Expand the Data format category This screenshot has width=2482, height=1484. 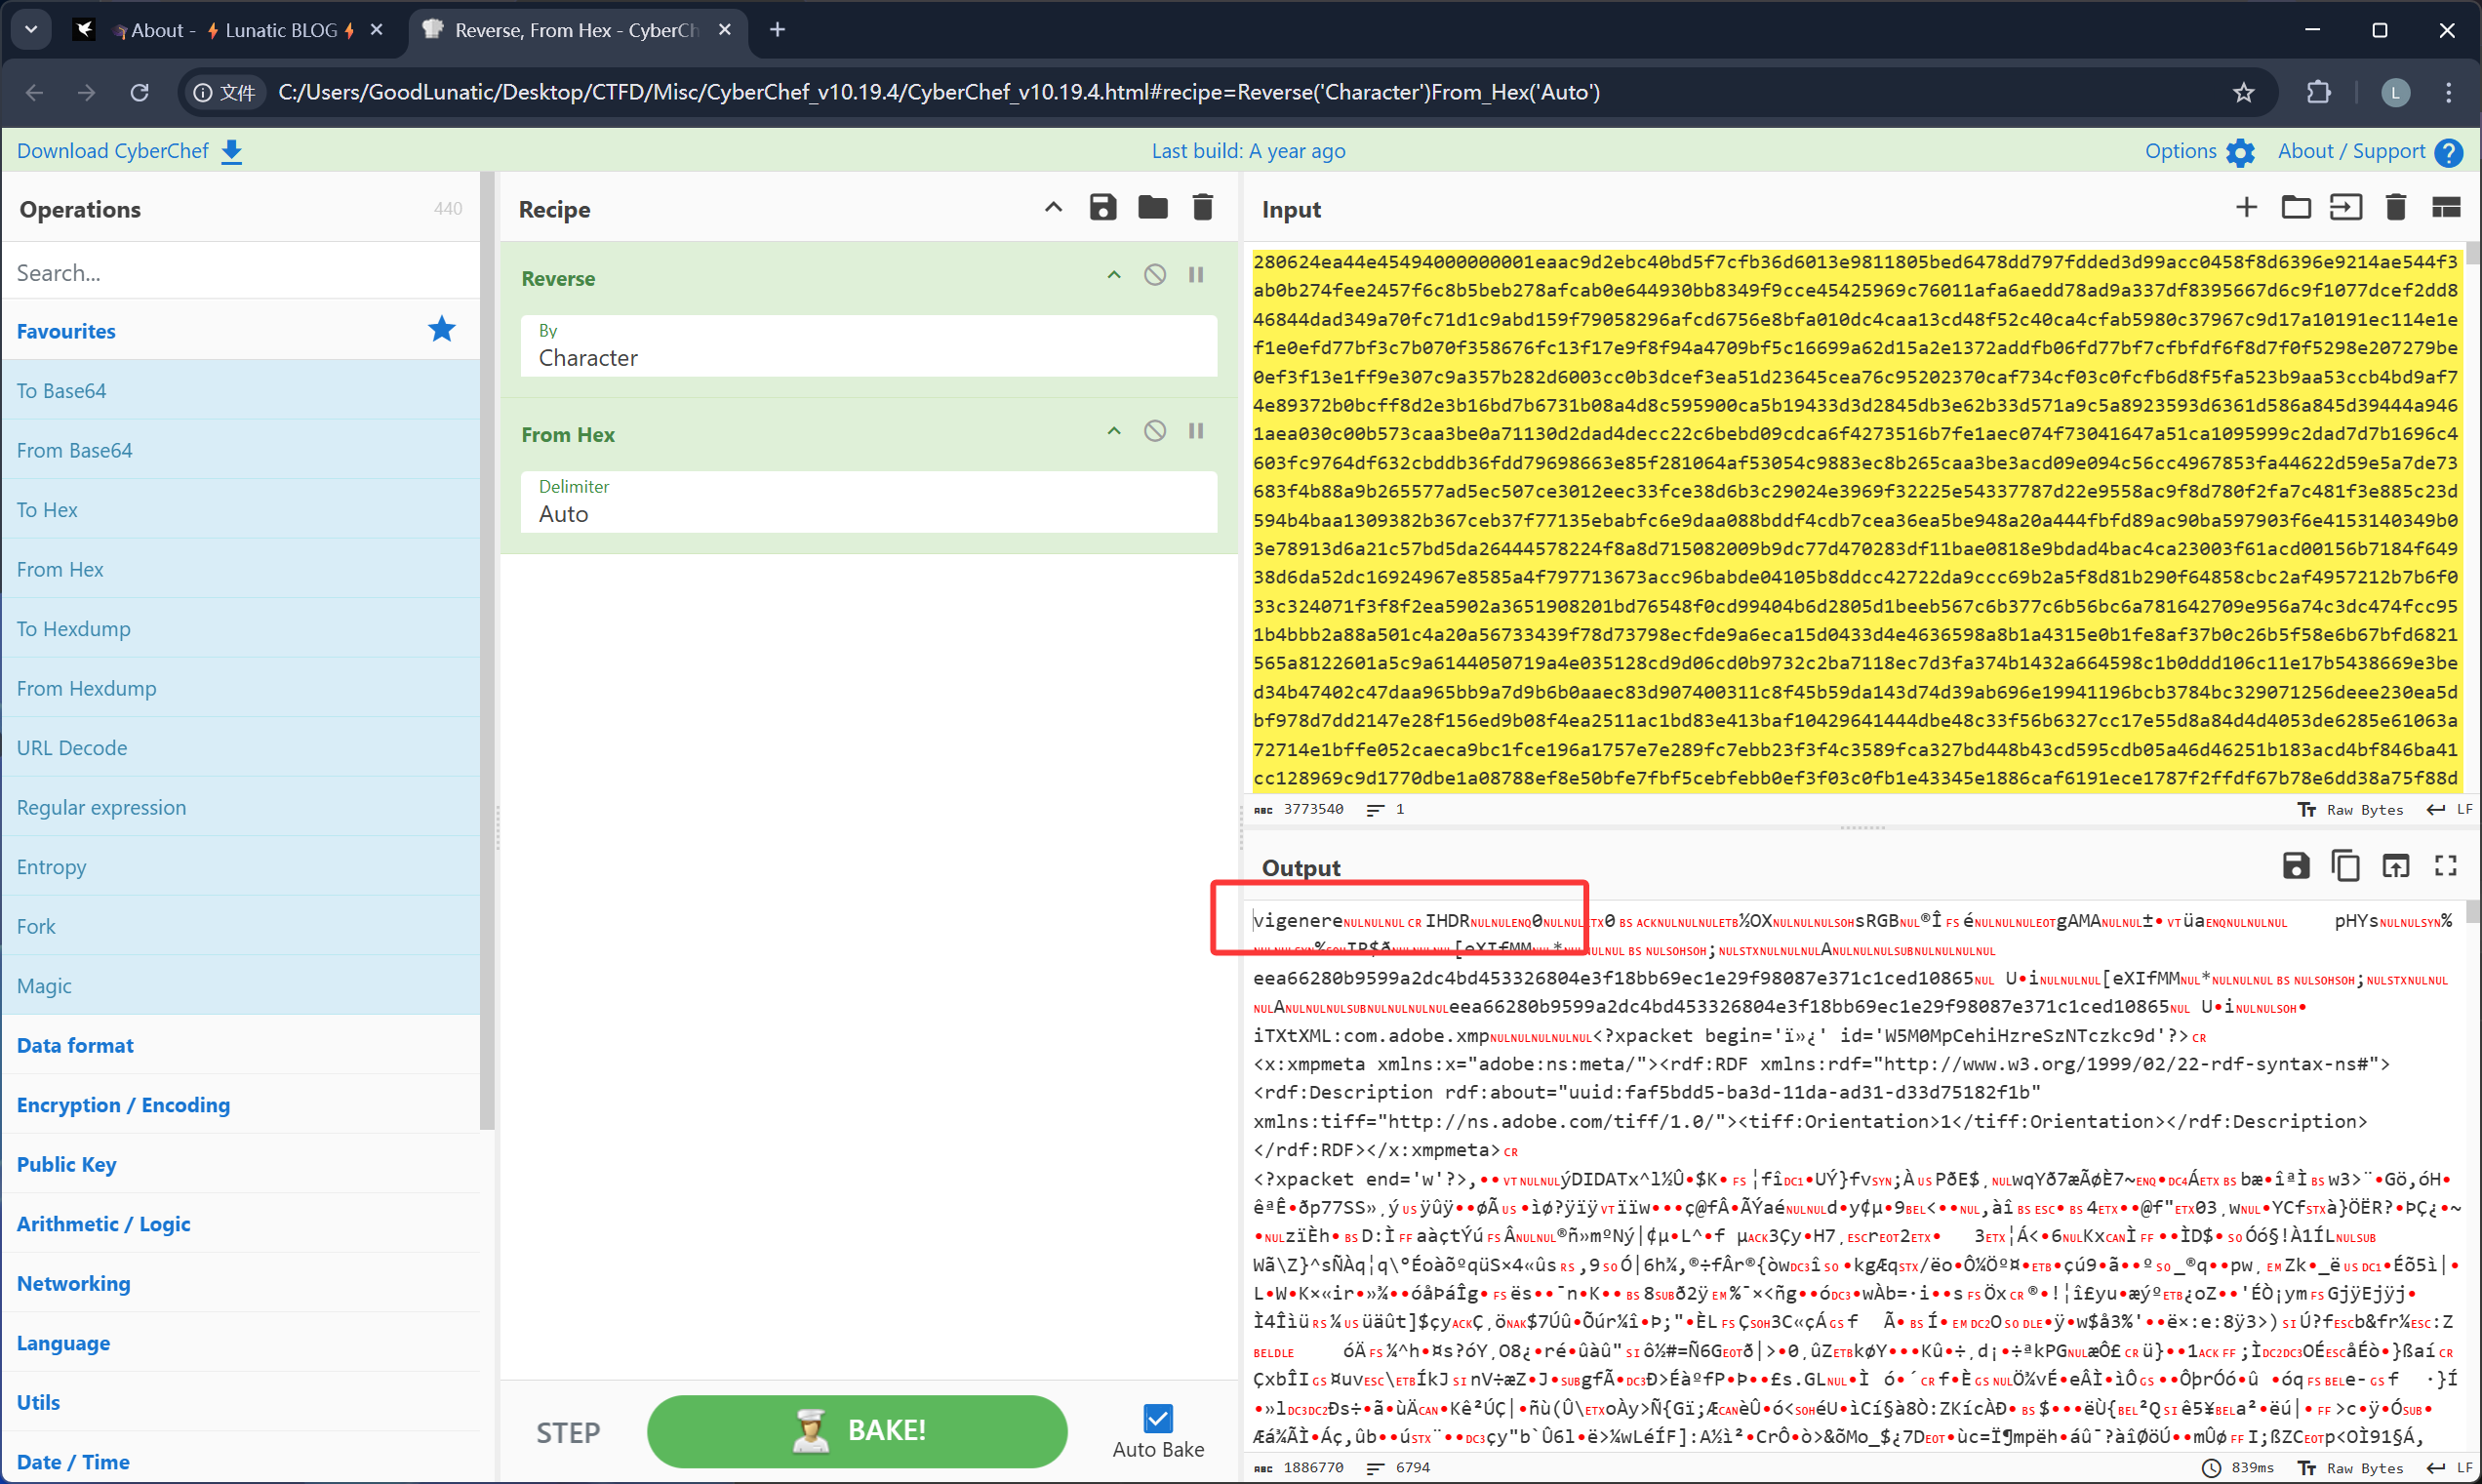[x=240, y=1045]
